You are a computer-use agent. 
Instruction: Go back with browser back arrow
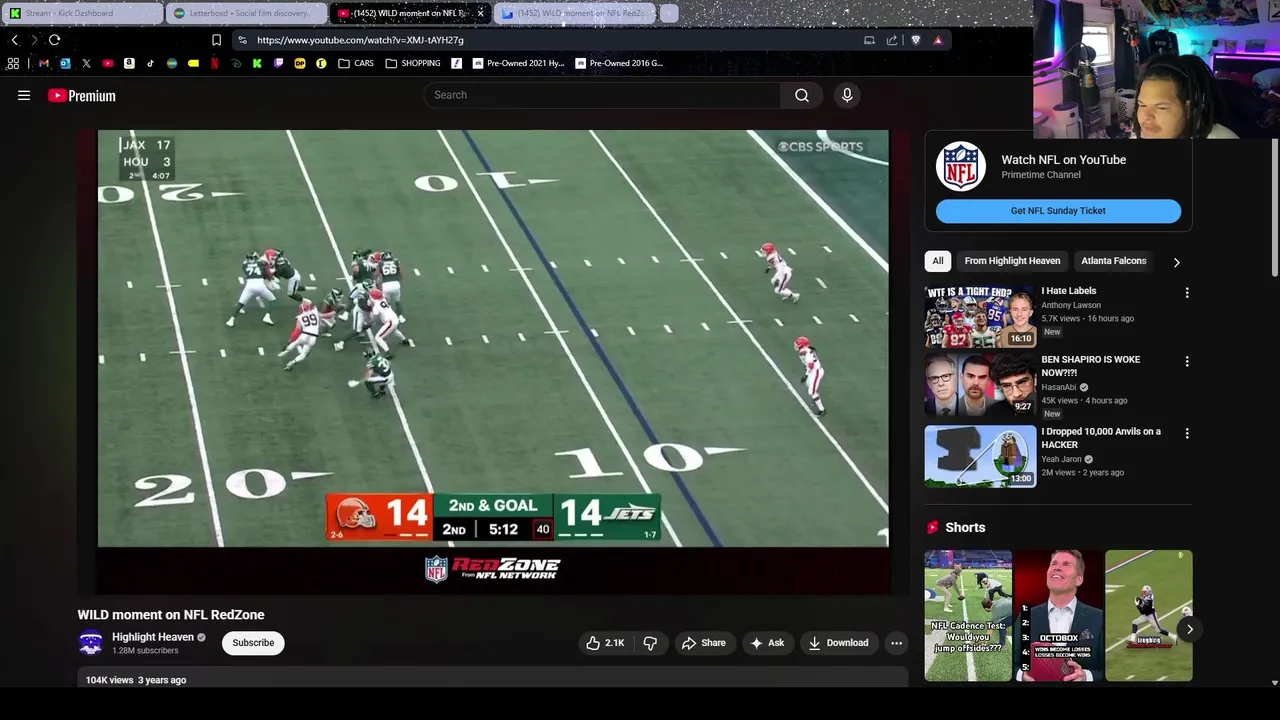(14, 40)
